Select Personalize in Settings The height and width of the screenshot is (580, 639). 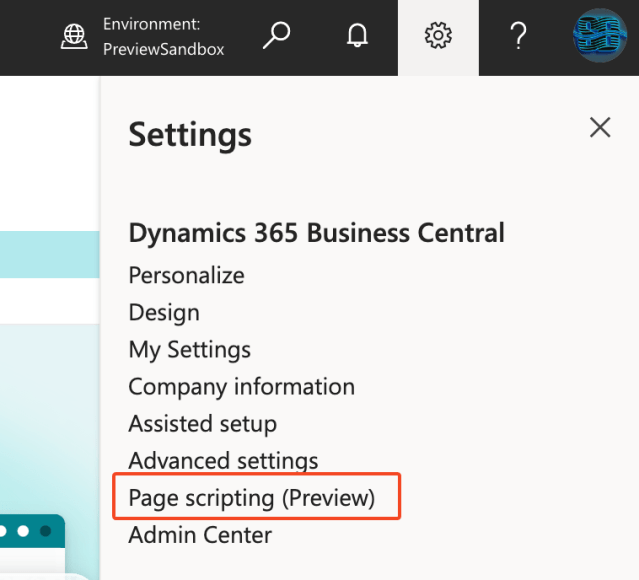186,275
